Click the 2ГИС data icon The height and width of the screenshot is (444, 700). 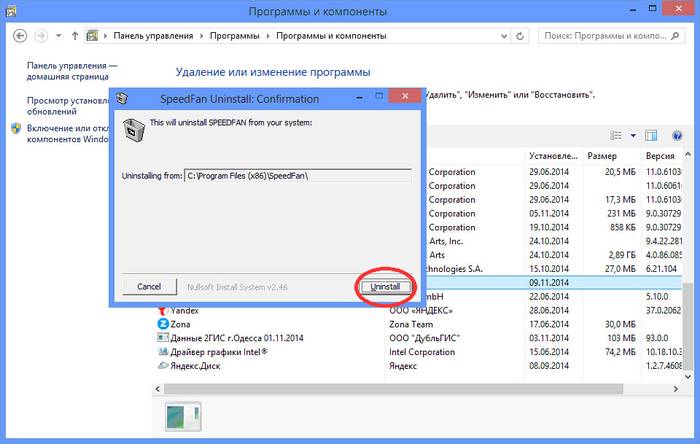pyautogui.click(x=162, y=338)
